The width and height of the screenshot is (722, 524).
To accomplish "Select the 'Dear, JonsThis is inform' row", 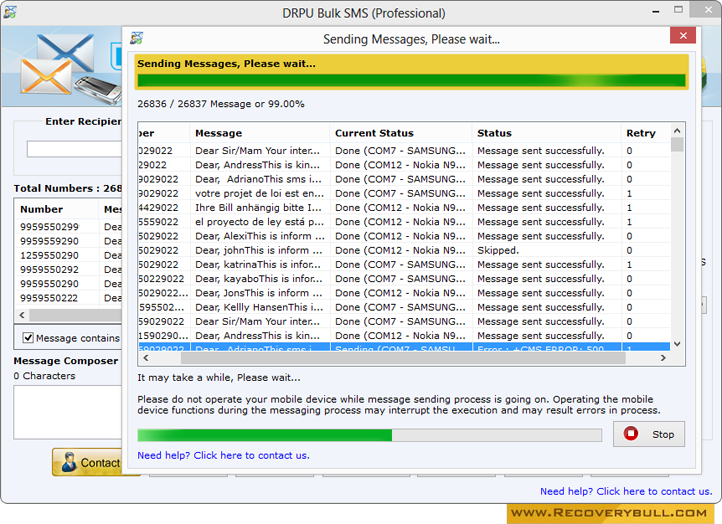I will click(x=404, y=293).
